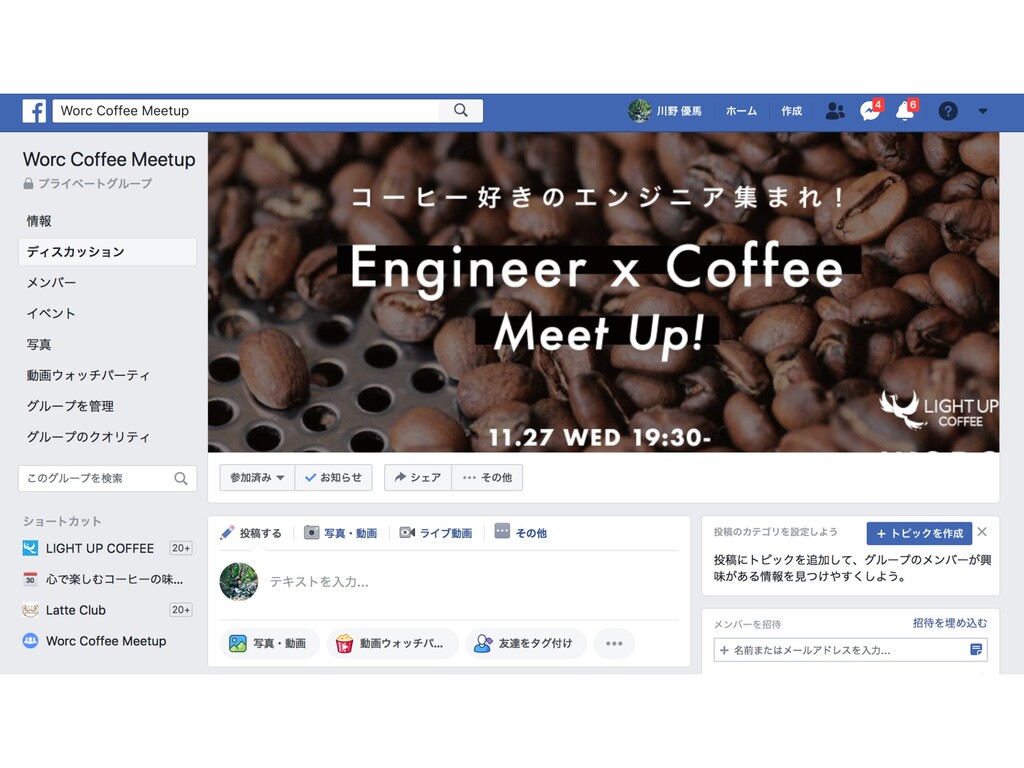Image resolution: width=1024 pixels, height=768 pixels.
Task: Open the その他 menu below cover photo
Action: tap(487, 477)
